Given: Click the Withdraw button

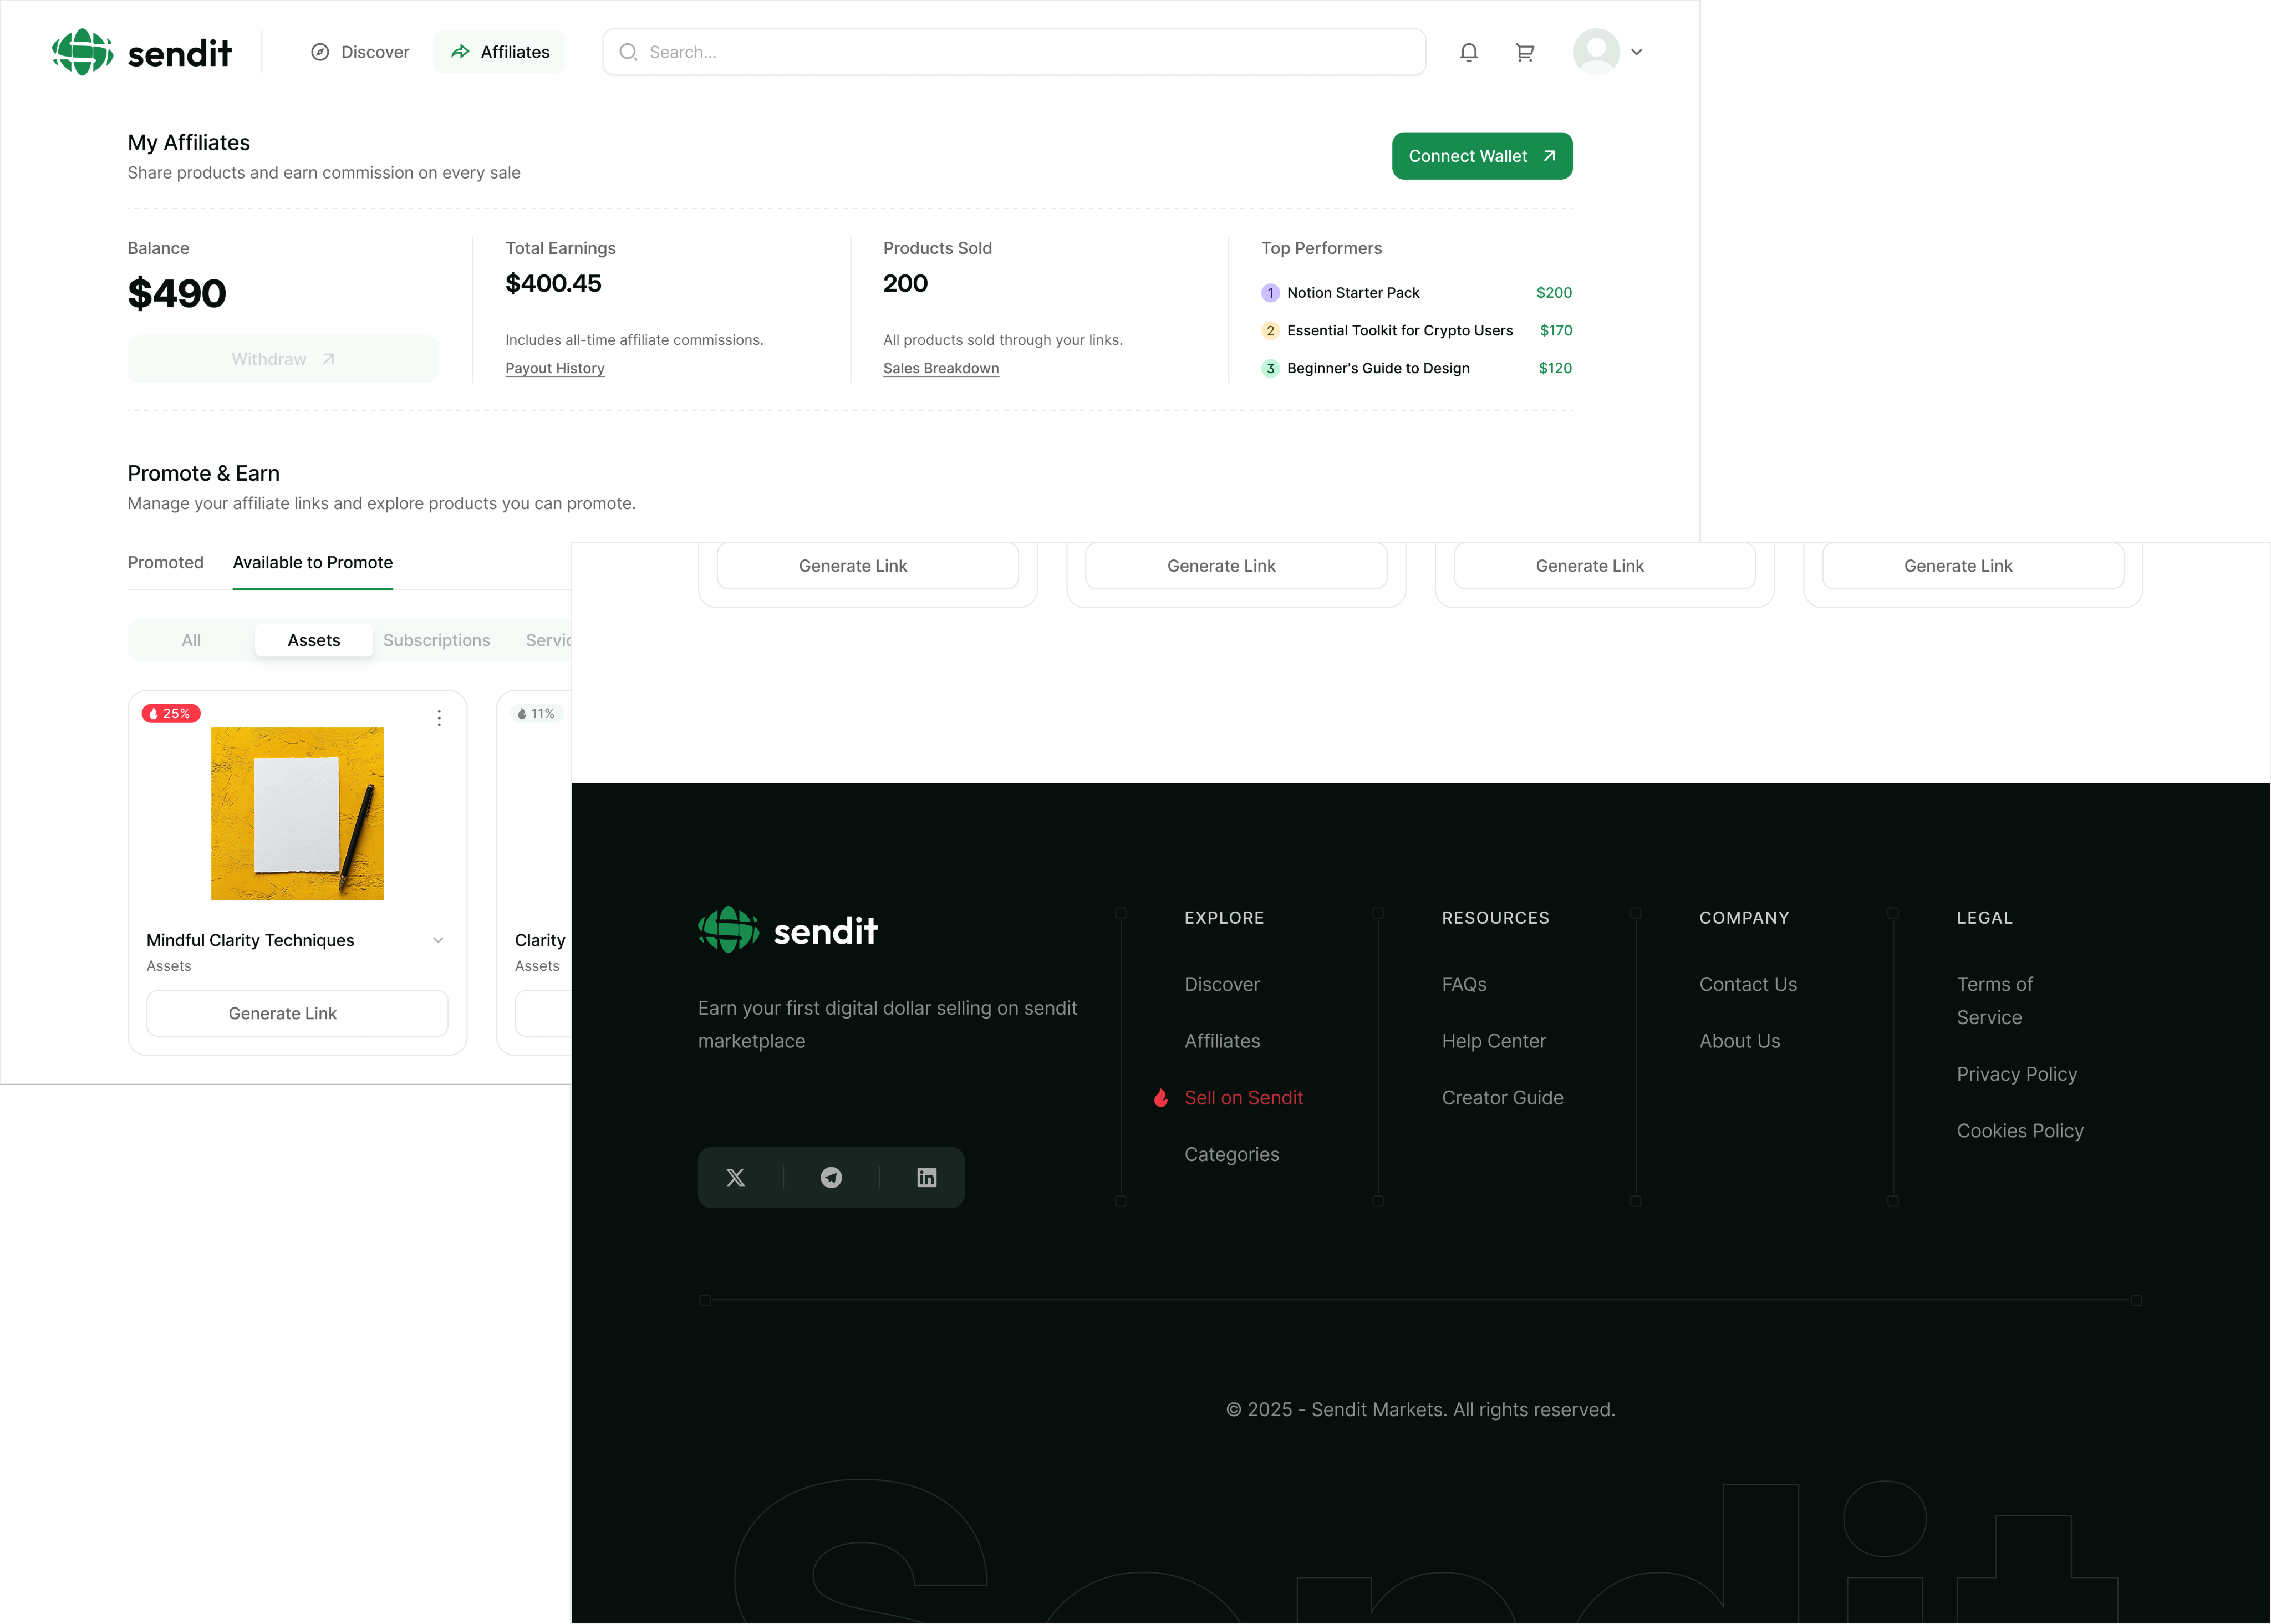Looking at the screenshot, I should 283,359.
